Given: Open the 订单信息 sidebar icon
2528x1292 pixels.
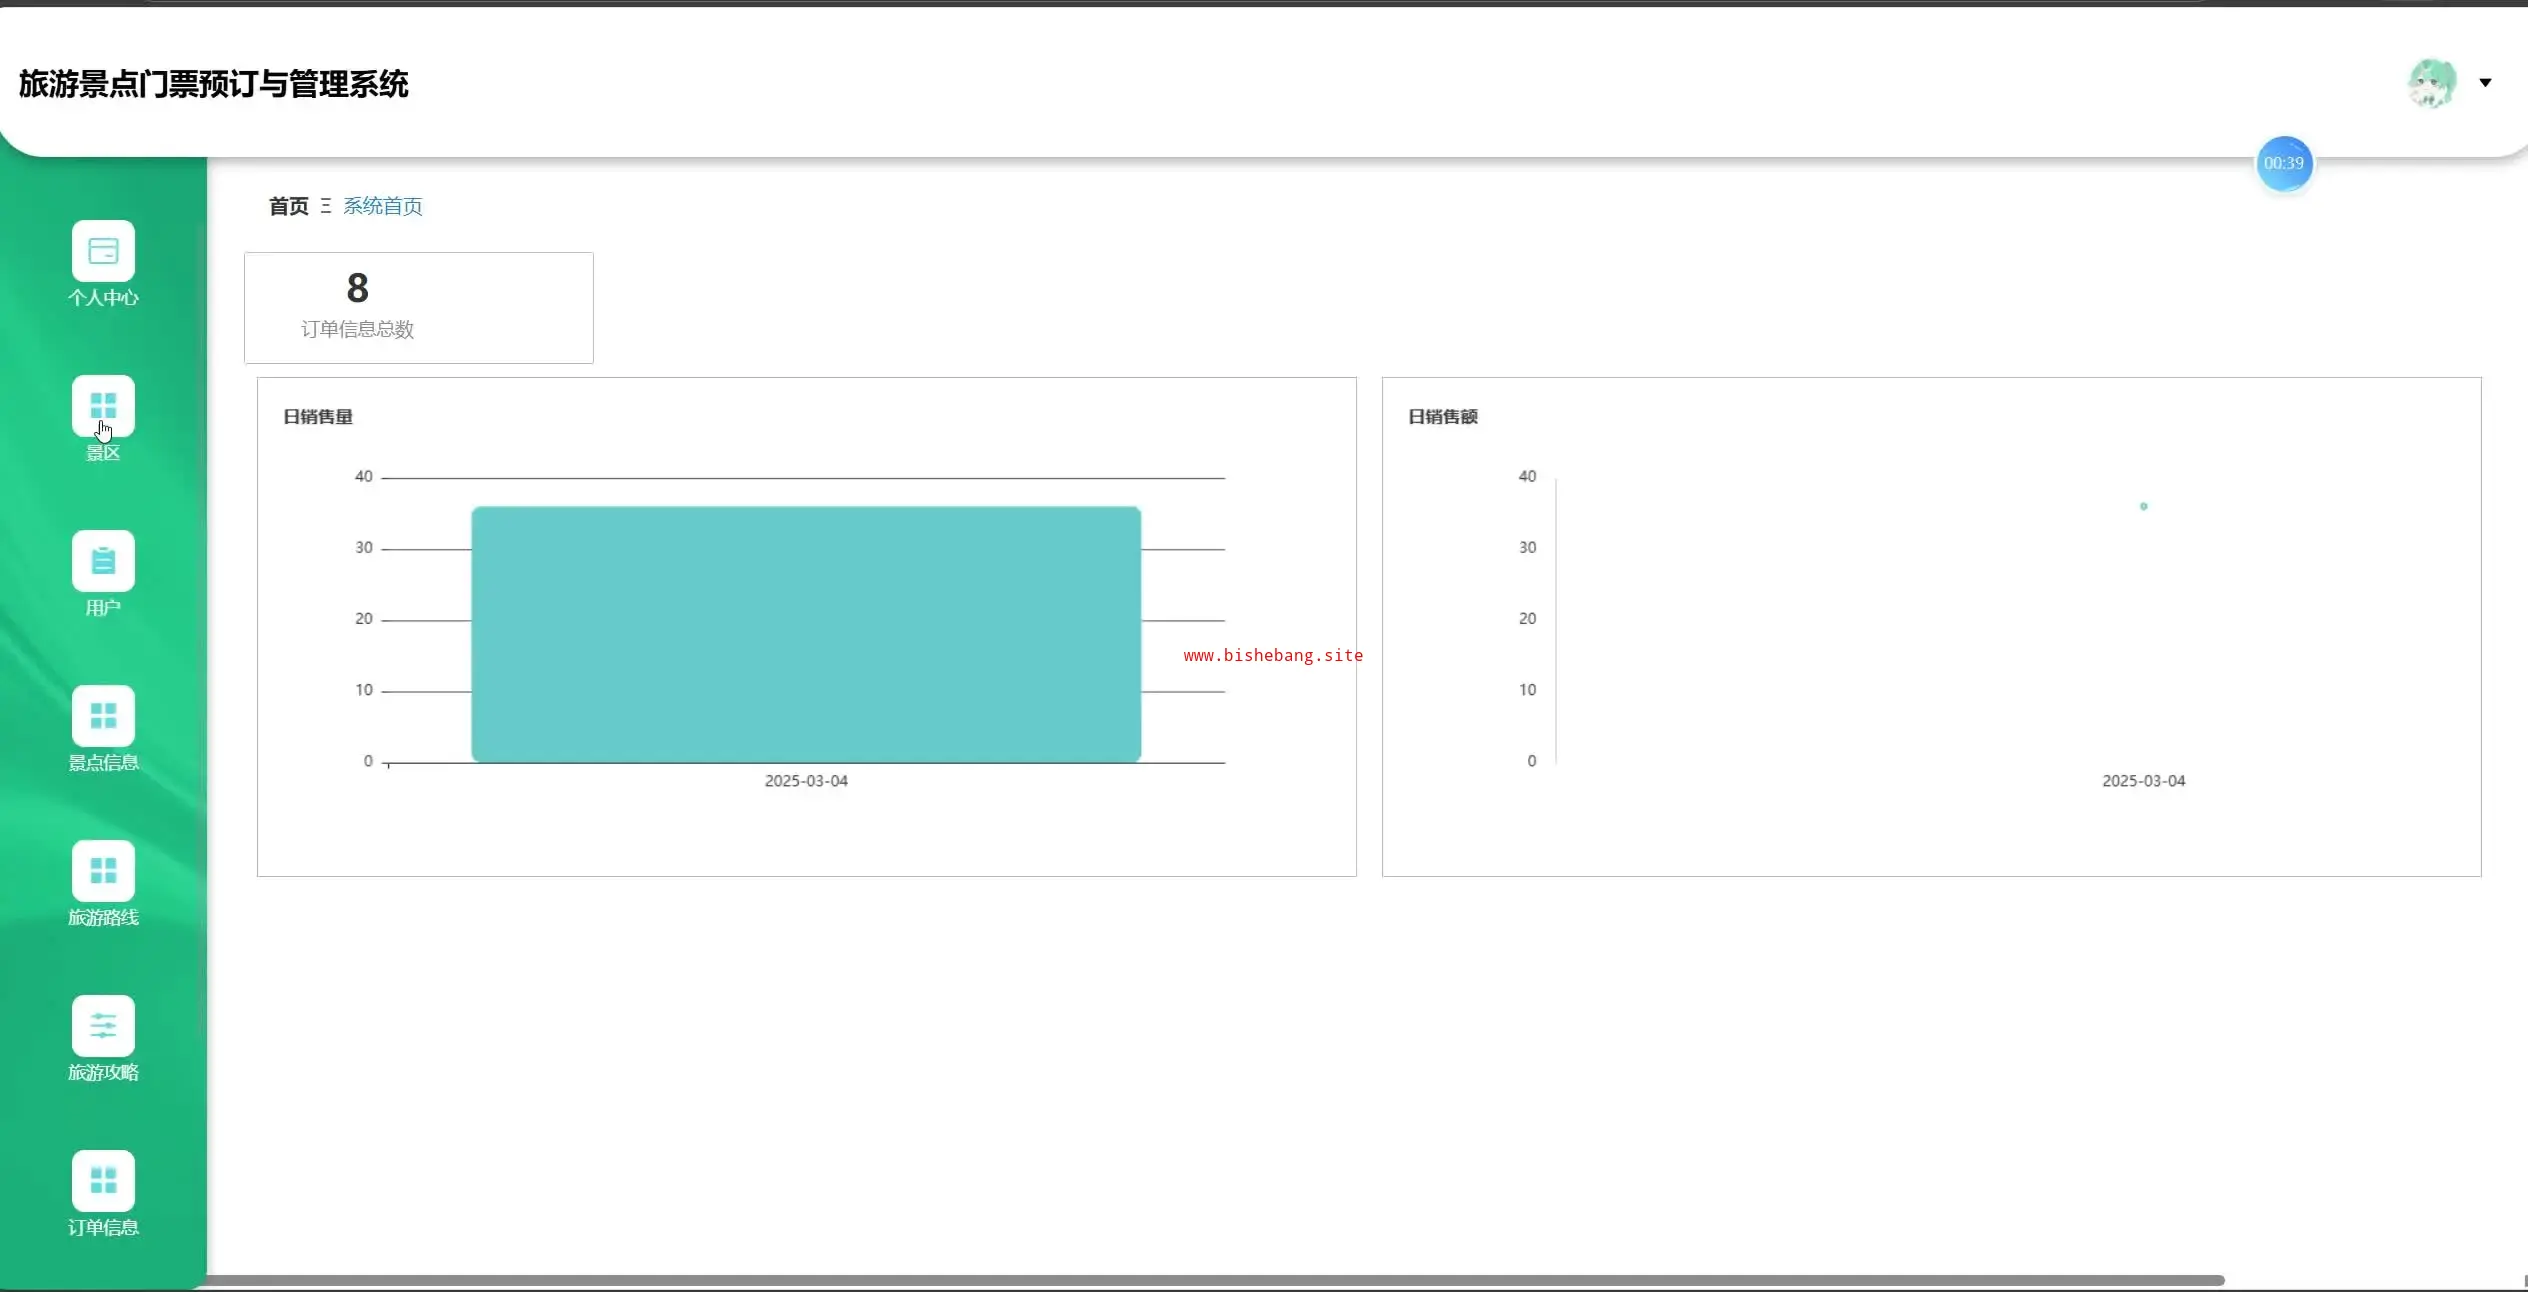Looking at the screenshot, I should click(103, 1181).
